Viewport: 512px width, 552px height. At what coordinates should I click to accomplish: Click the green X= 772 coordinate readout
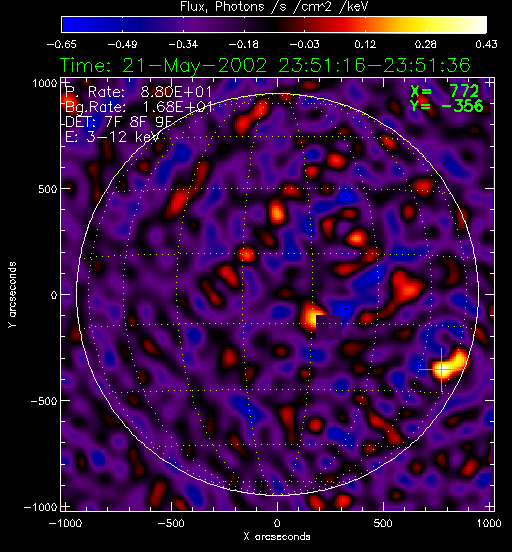click(444, 92)
